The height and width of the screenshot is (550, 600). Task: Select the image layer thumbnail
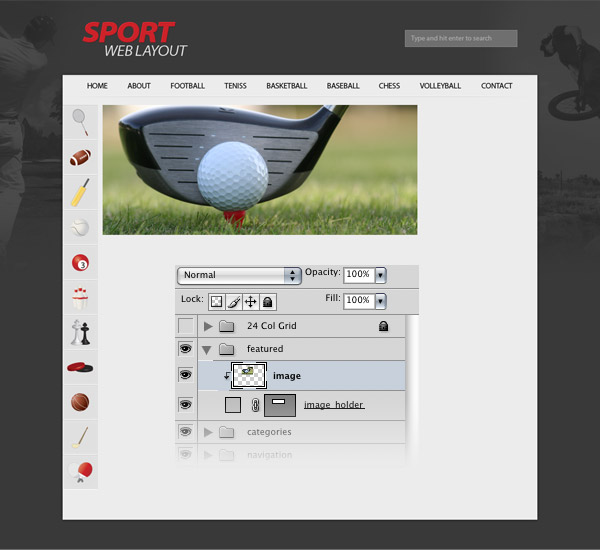coord(249,375)
